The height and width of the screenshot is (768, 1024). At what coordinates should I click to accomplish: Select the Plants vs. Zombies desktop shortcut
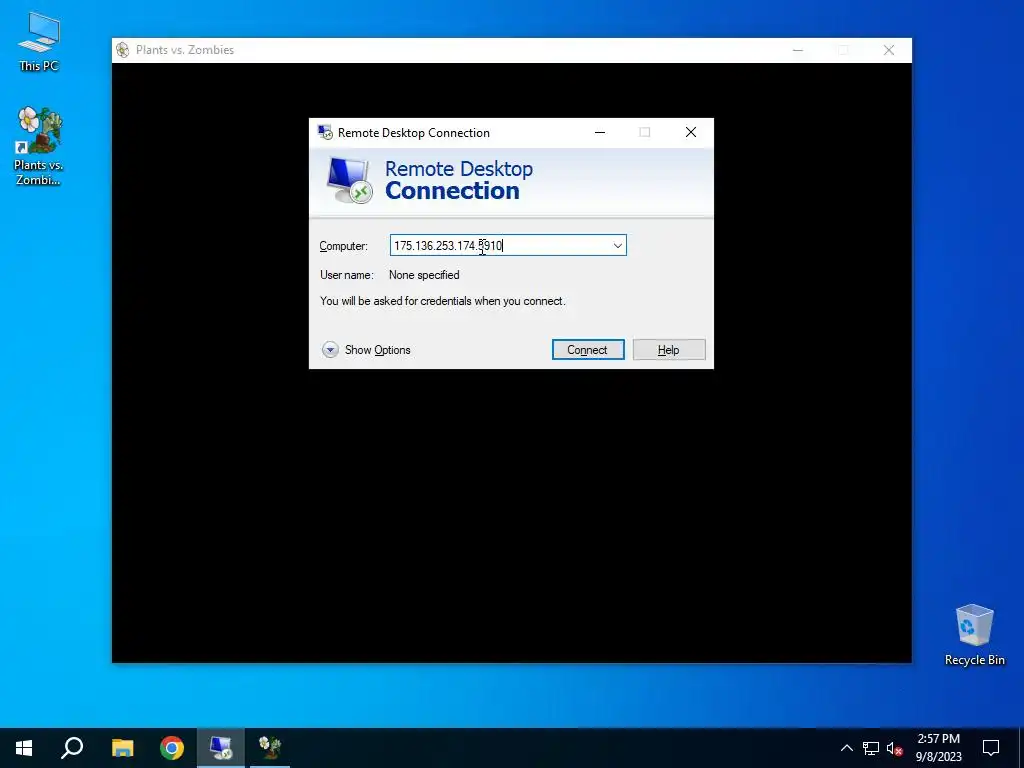click(x=39, y=146)
